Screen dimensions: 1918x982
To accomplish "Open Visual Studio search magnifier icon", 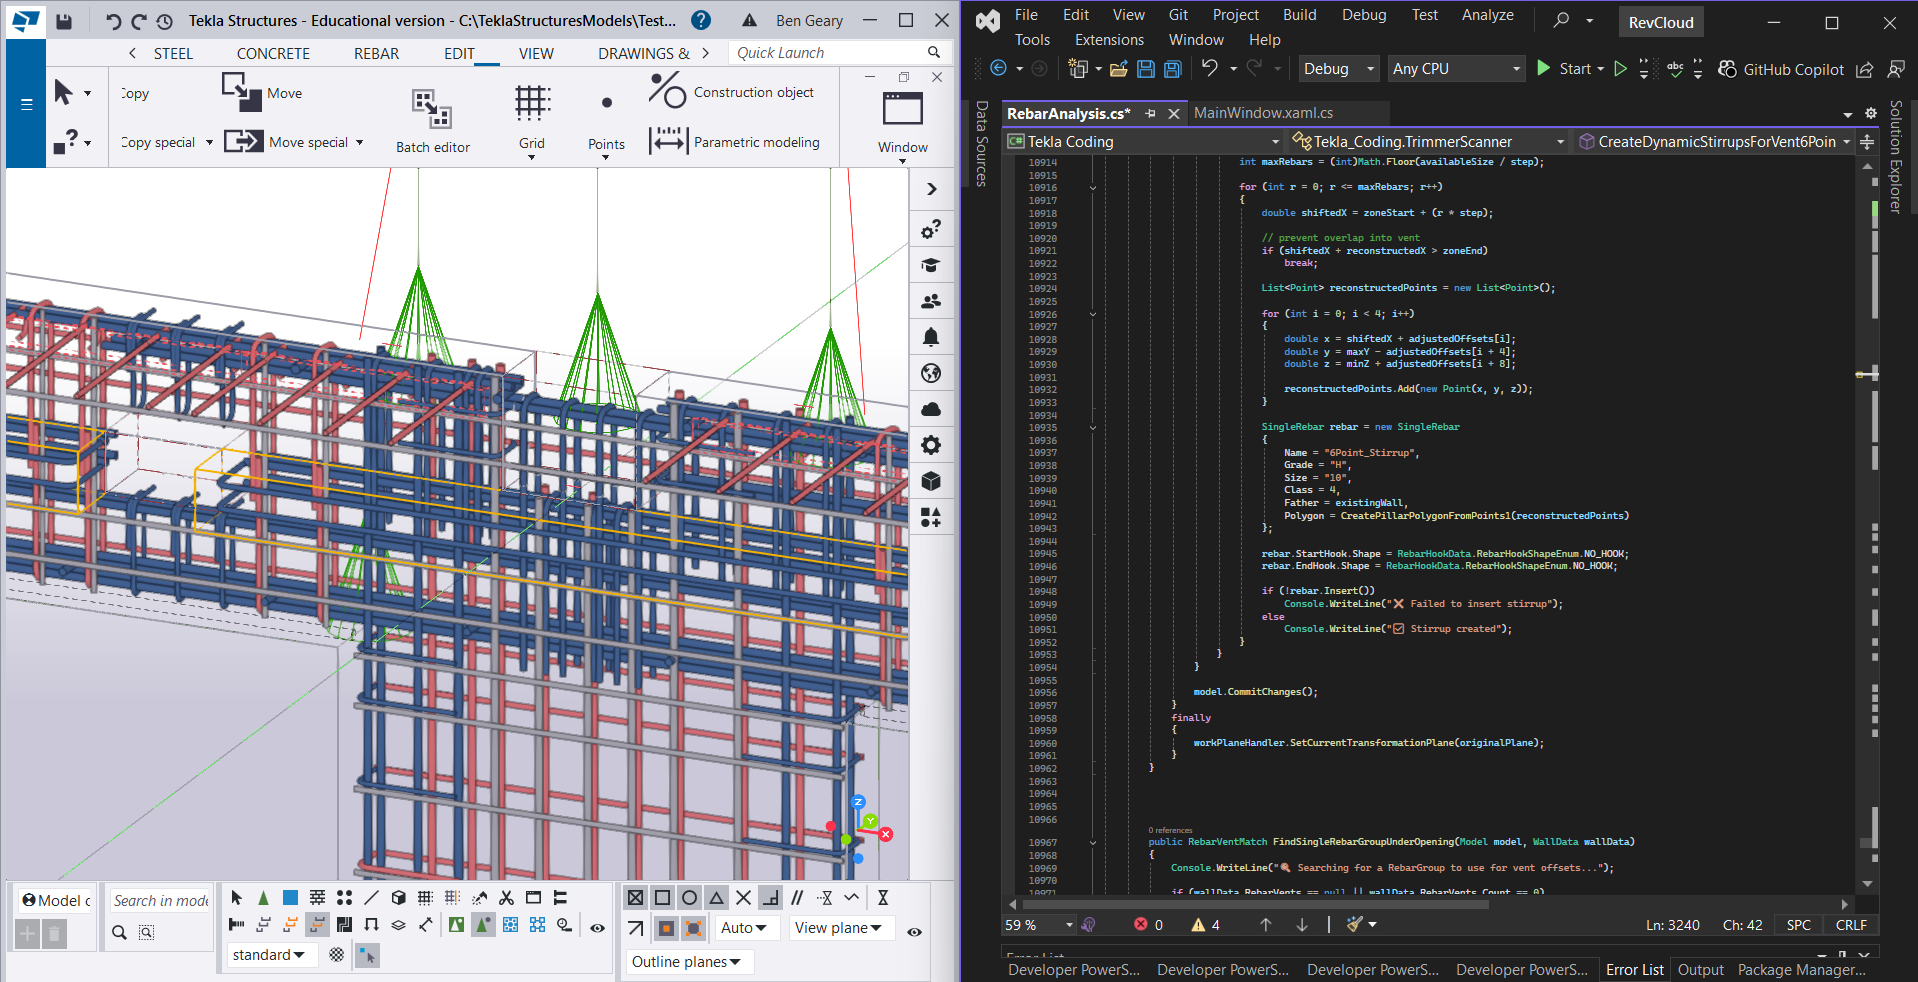I will [1561, 19].
